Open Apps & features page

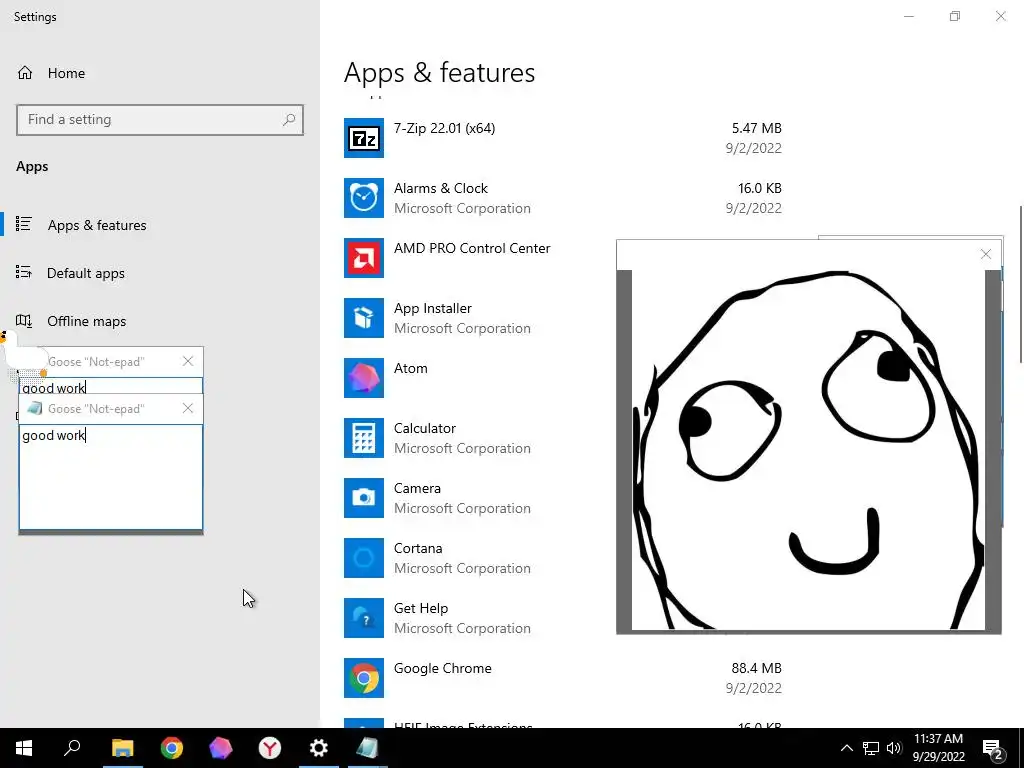click(x=97, y=225)
